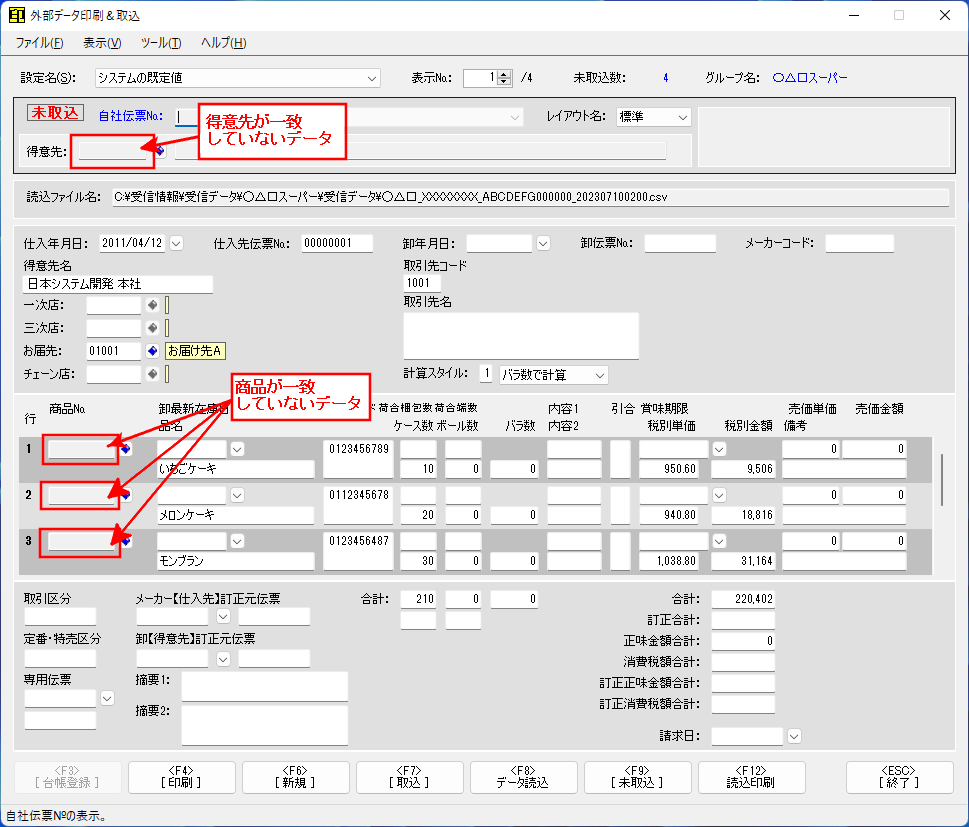
Task: Click the 卸伝票No. input field
Action: coord(680,244)
